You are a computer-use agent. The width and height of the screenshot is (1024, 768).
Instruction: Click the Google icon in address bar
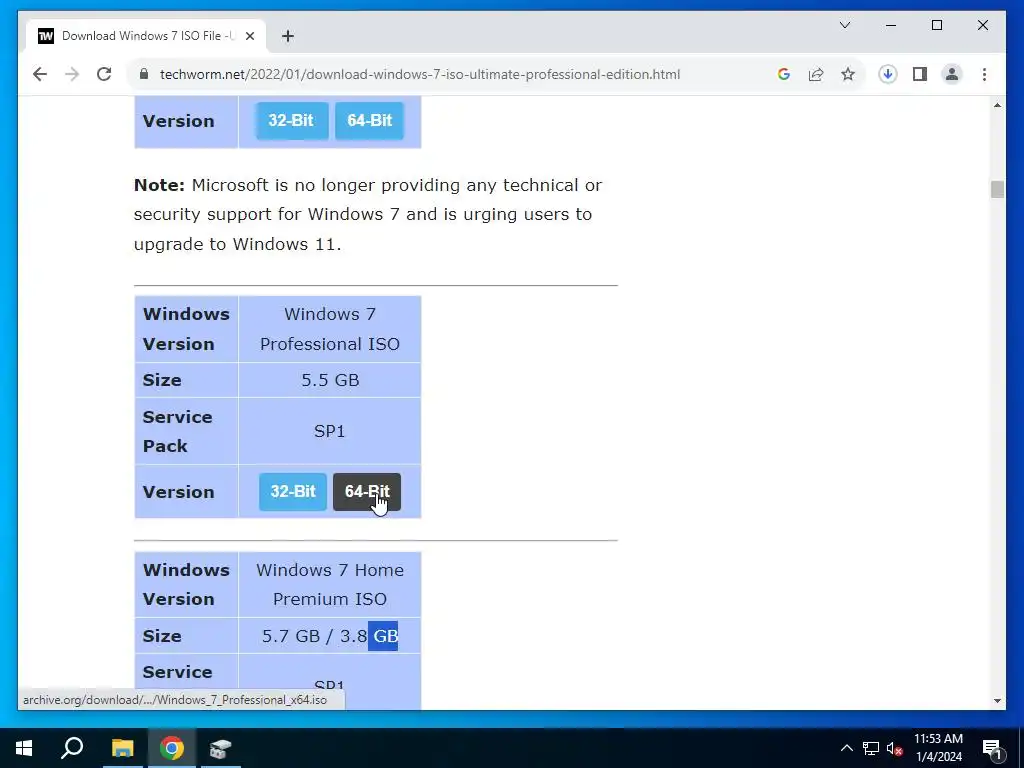[x=784, y=74]
